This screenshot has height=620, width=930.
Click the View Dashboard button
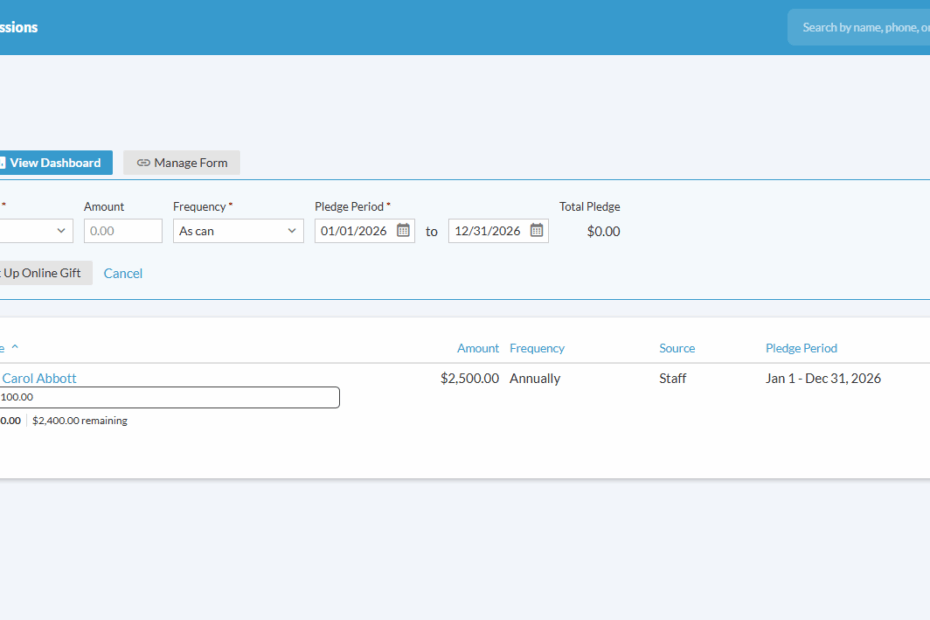tap(56, 163)
